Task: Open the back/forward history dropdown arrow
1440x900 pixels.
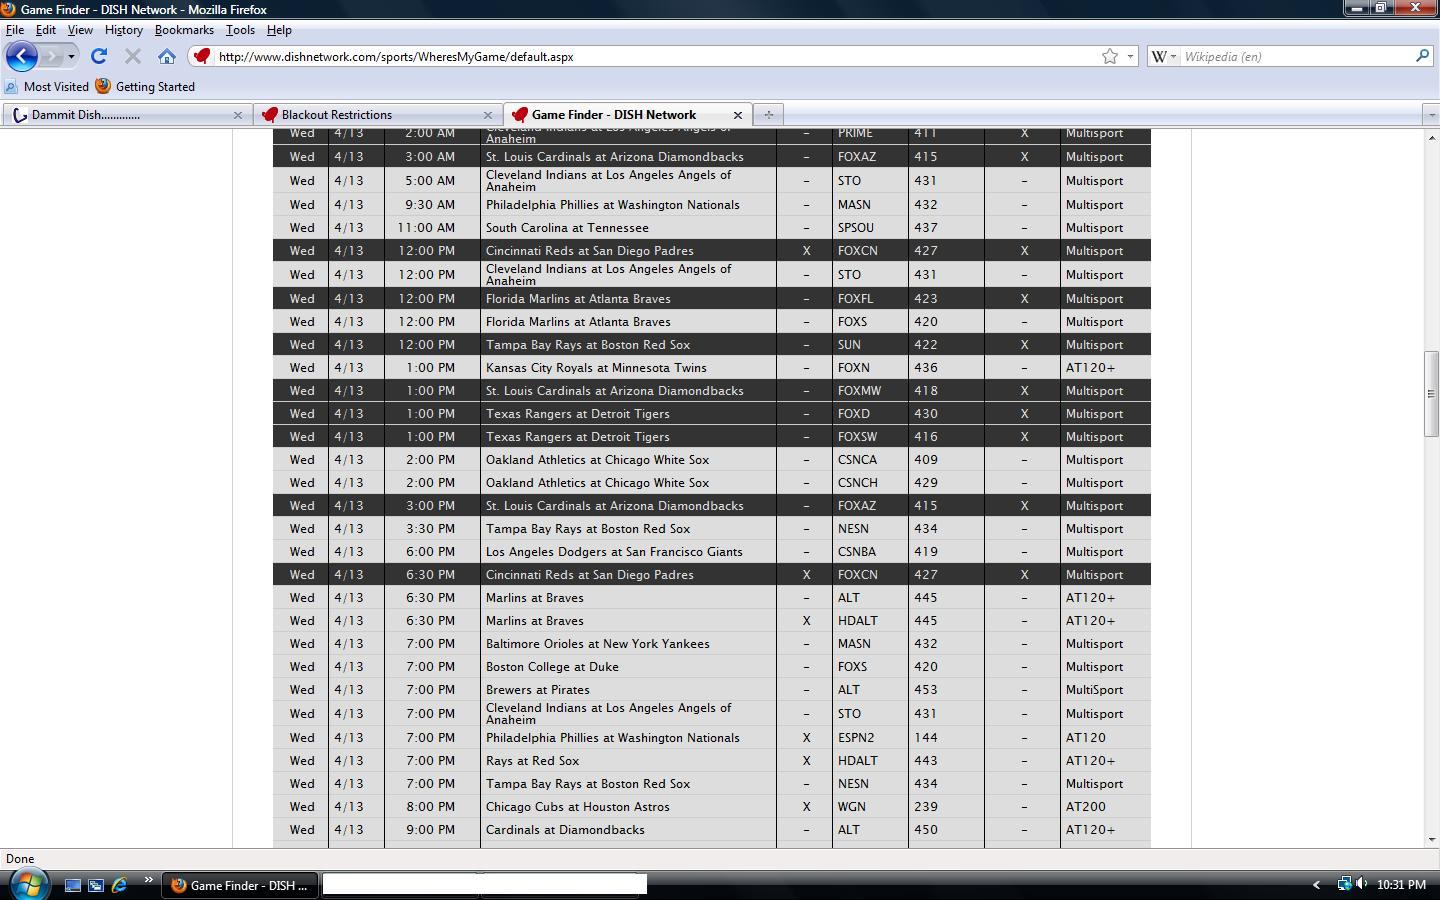Action: click(x=71, y=57)
